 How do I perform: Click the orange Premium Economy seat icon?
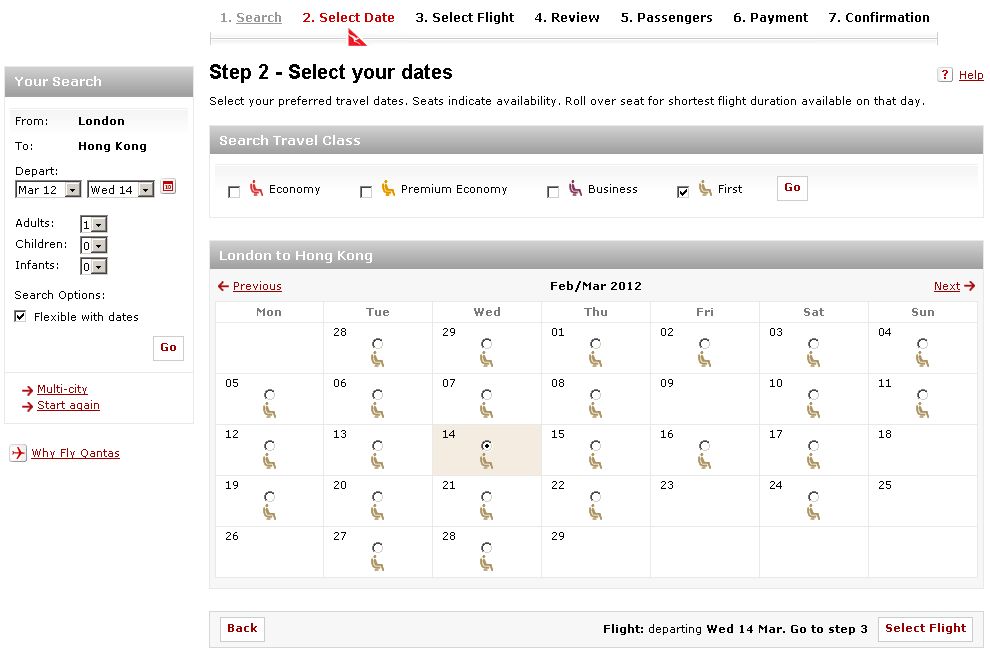388,188
